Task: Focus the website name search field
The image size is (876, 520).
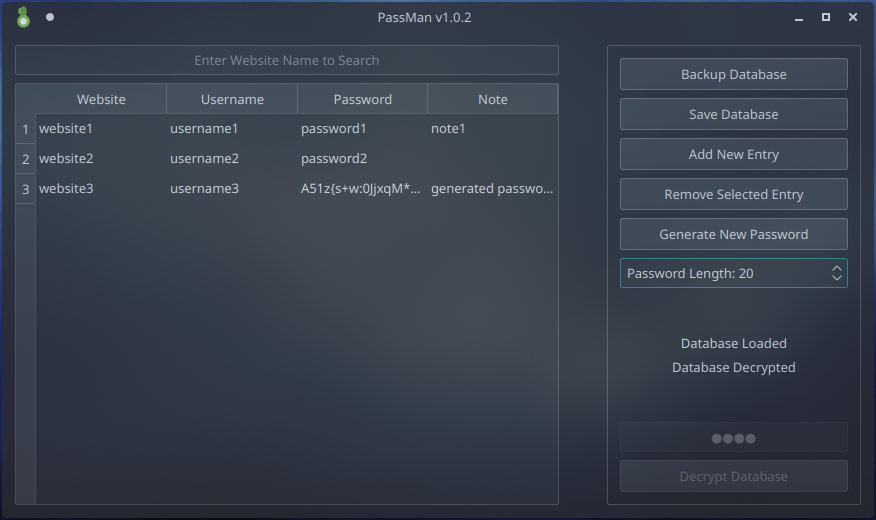Action: click(286, 60)
